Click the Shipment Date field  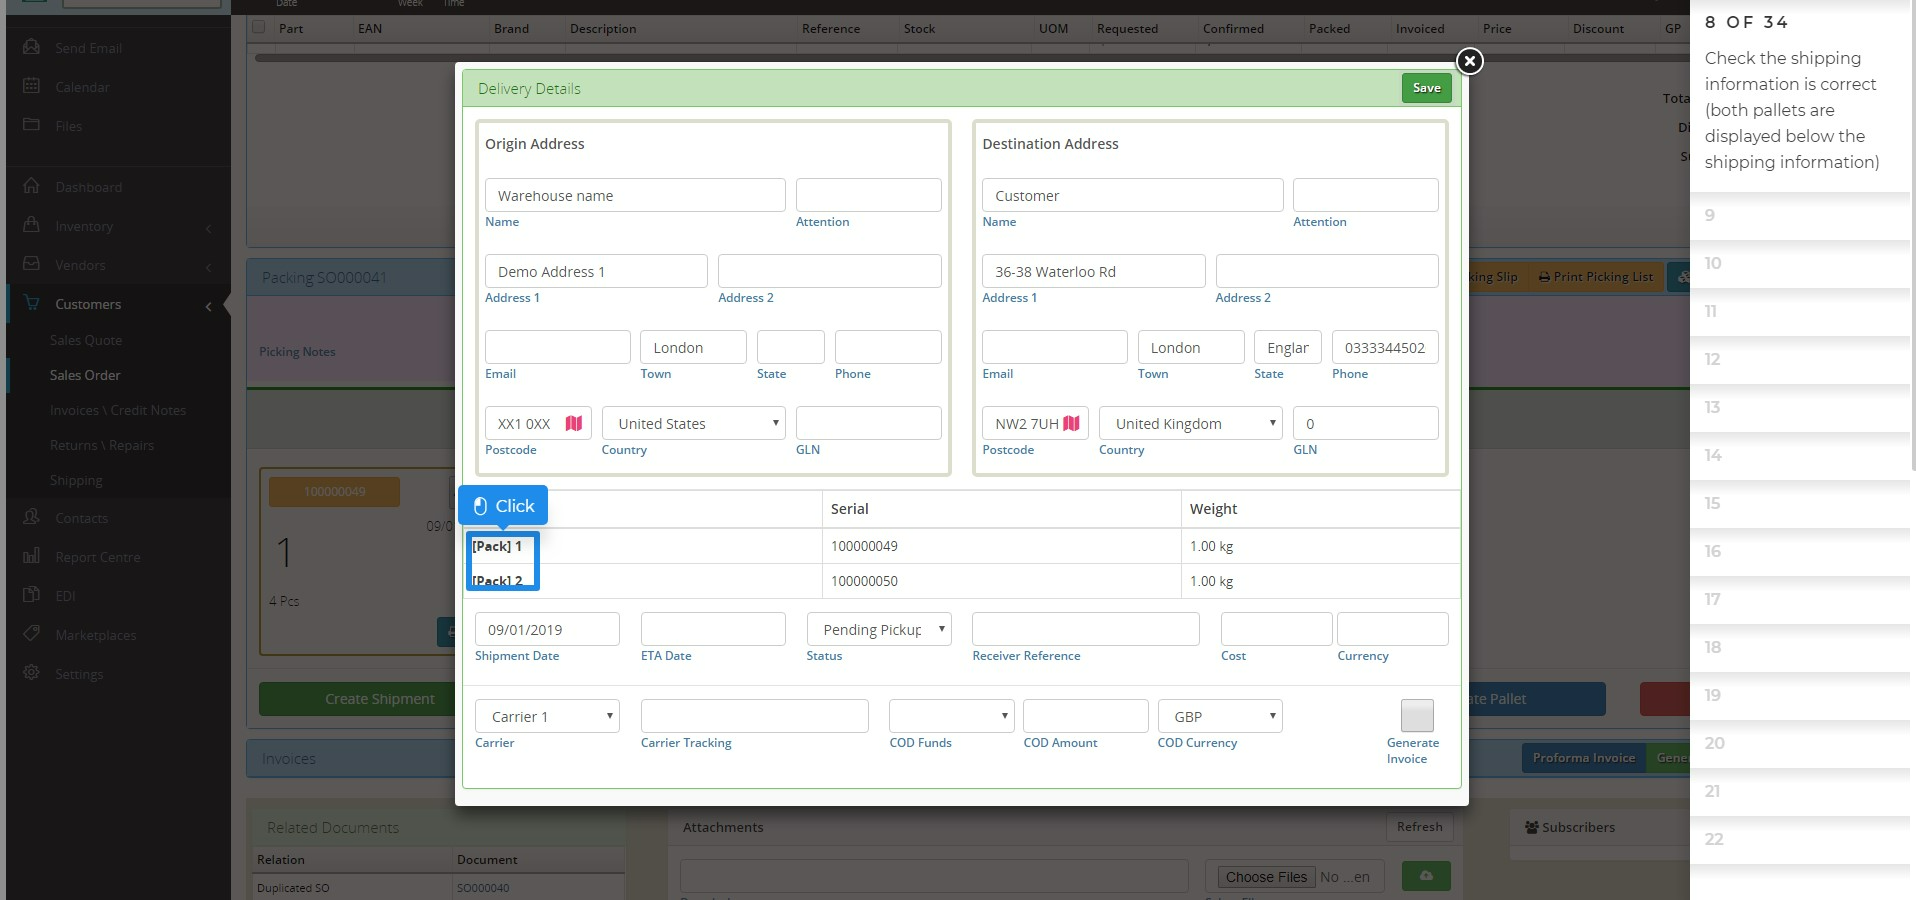[x=547, y=629]
